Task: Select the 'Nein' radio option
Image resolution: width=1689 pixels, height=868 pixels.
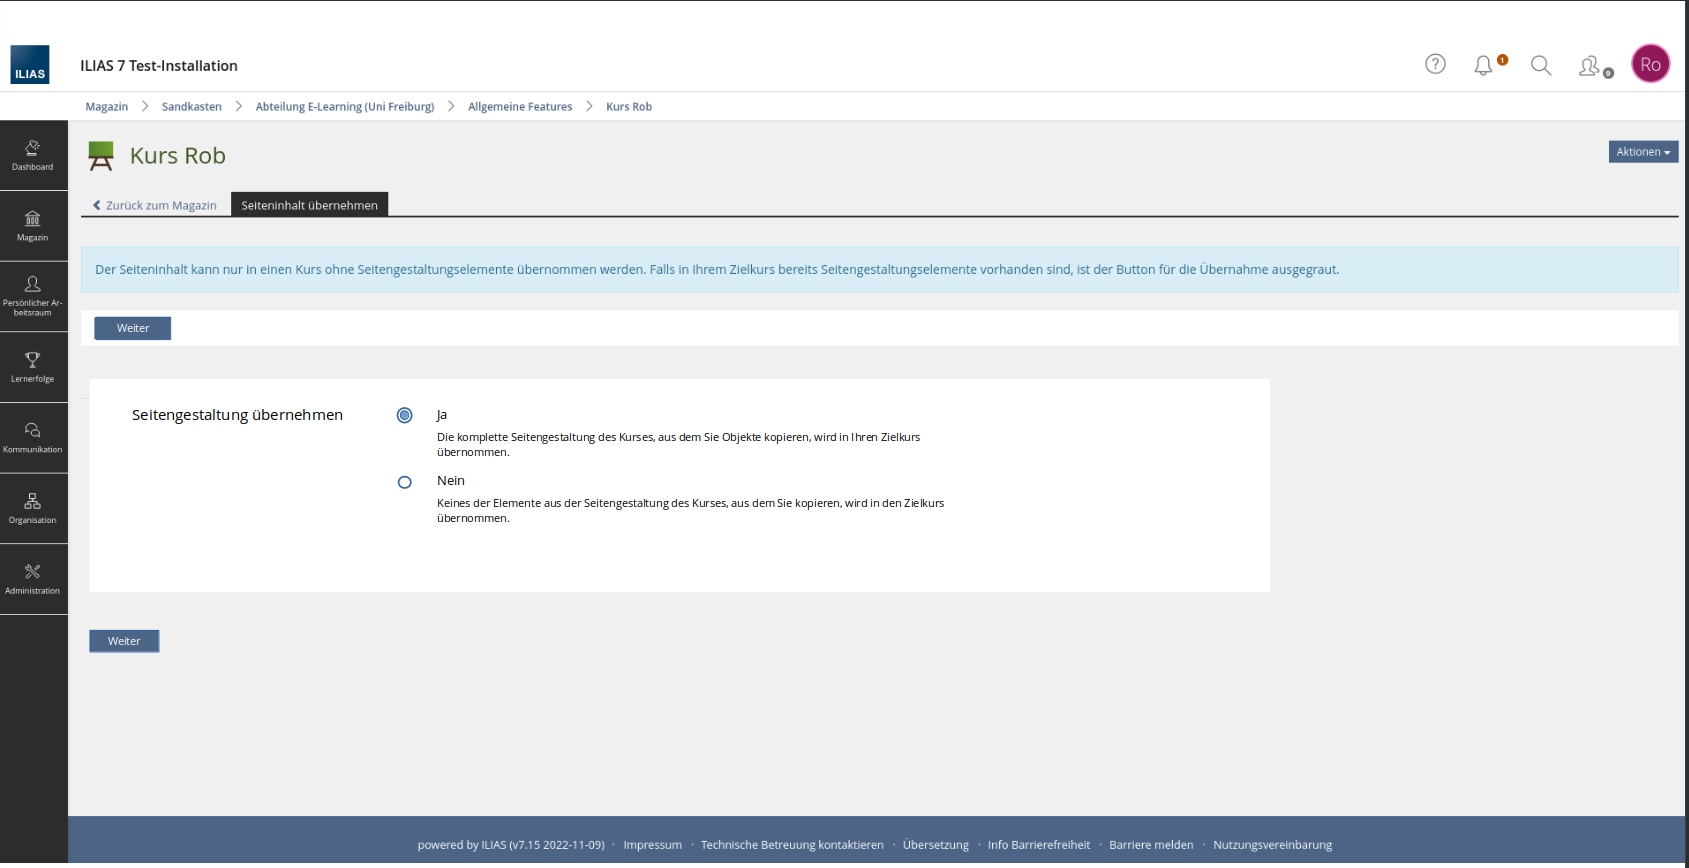Action: coord(404,482)
